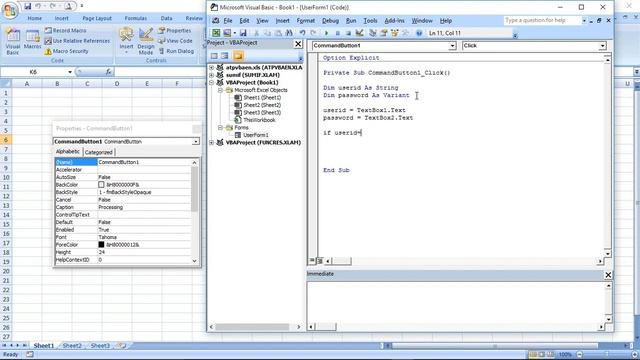
Task: Click the Reset stop icon in VBA toolbar
Action: (348, 33)
